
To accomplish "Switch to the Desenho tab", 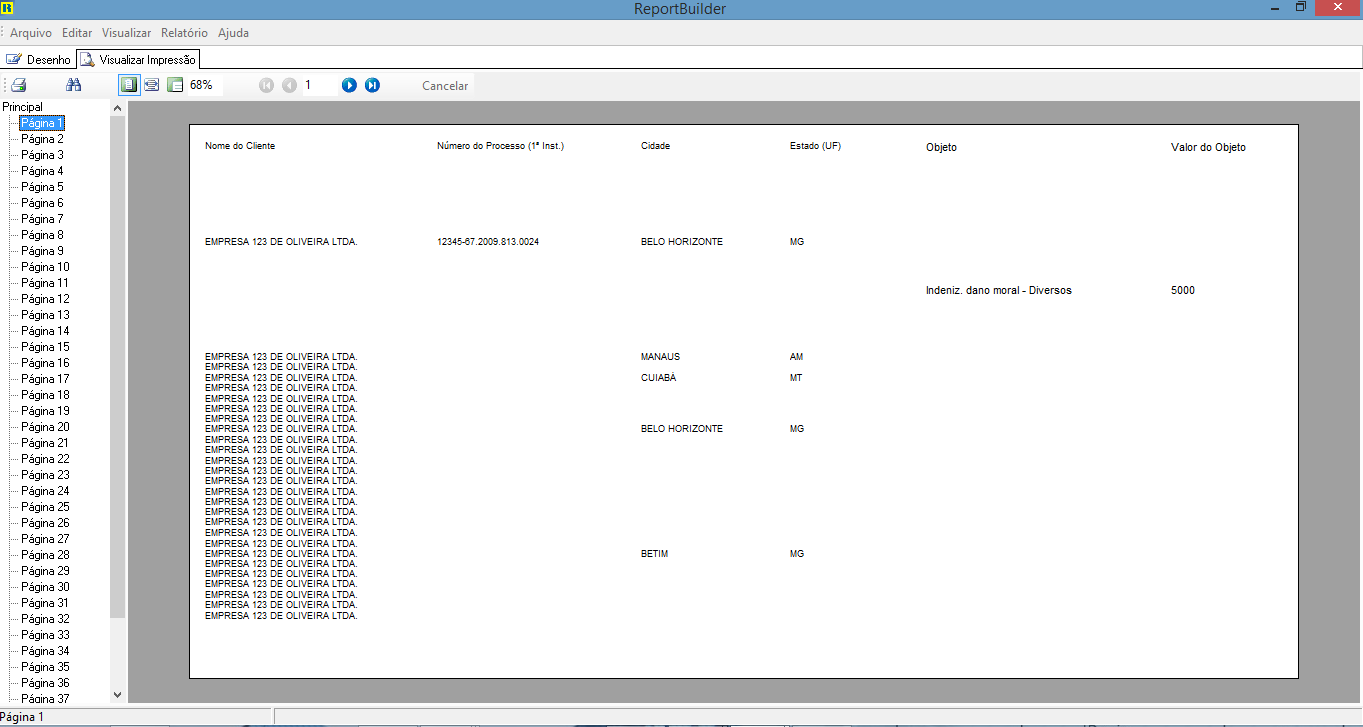I will tap(39, 60).
